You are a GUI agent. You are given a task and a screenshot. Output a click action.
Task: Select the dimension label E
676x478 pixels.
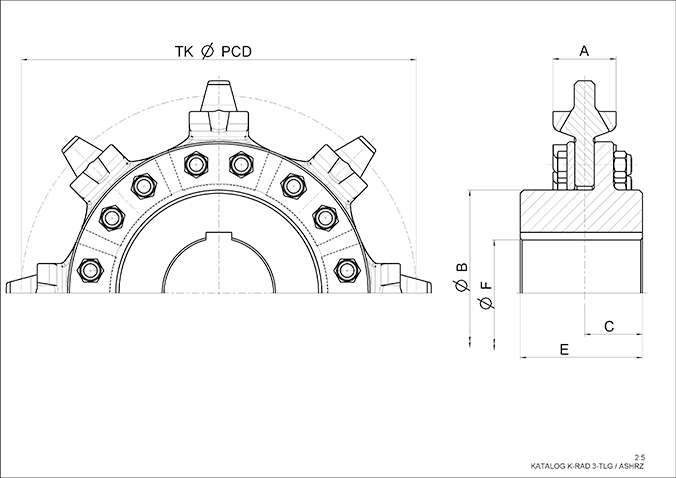[564, 349]
